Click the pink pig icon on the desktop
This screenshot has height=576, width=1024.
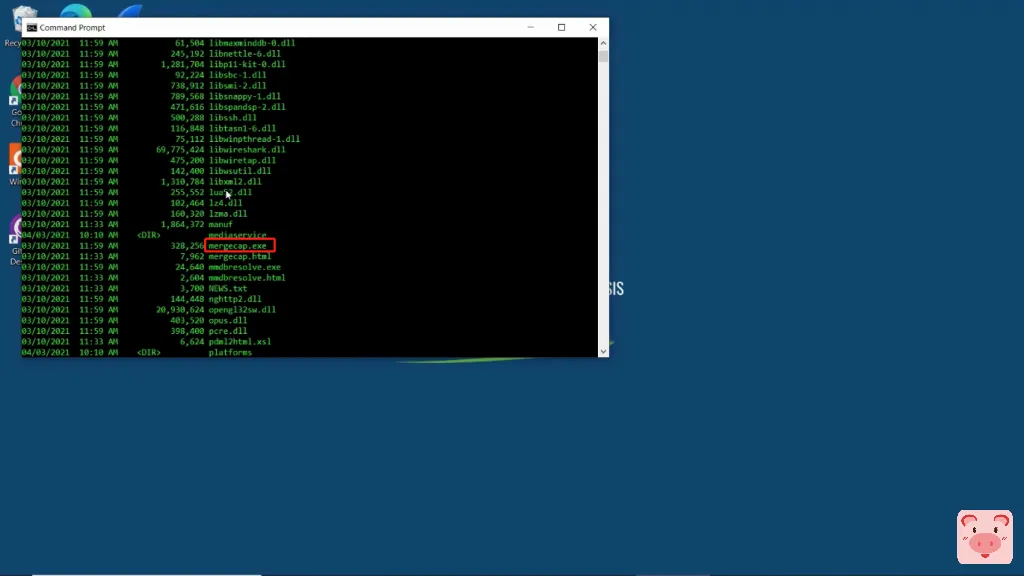tap(984, 537)
